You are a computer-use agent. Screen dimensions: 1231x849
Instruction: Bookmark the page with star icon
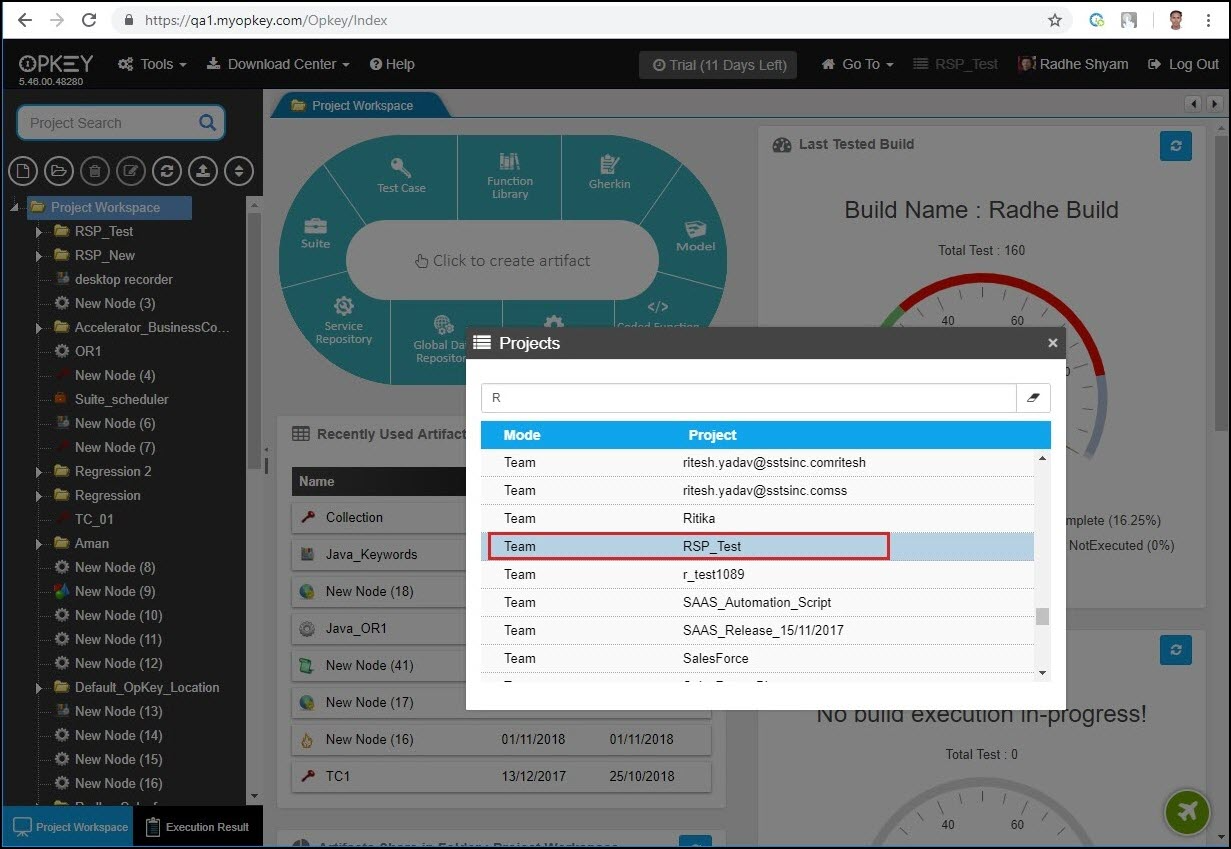point(1055,20)
